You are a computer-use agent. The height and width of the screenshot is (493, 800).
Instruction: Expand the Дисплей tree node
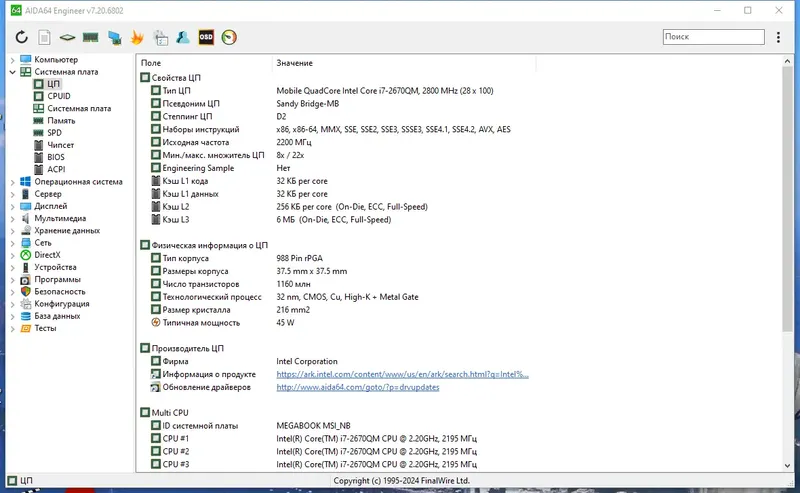tap(12, 206)
